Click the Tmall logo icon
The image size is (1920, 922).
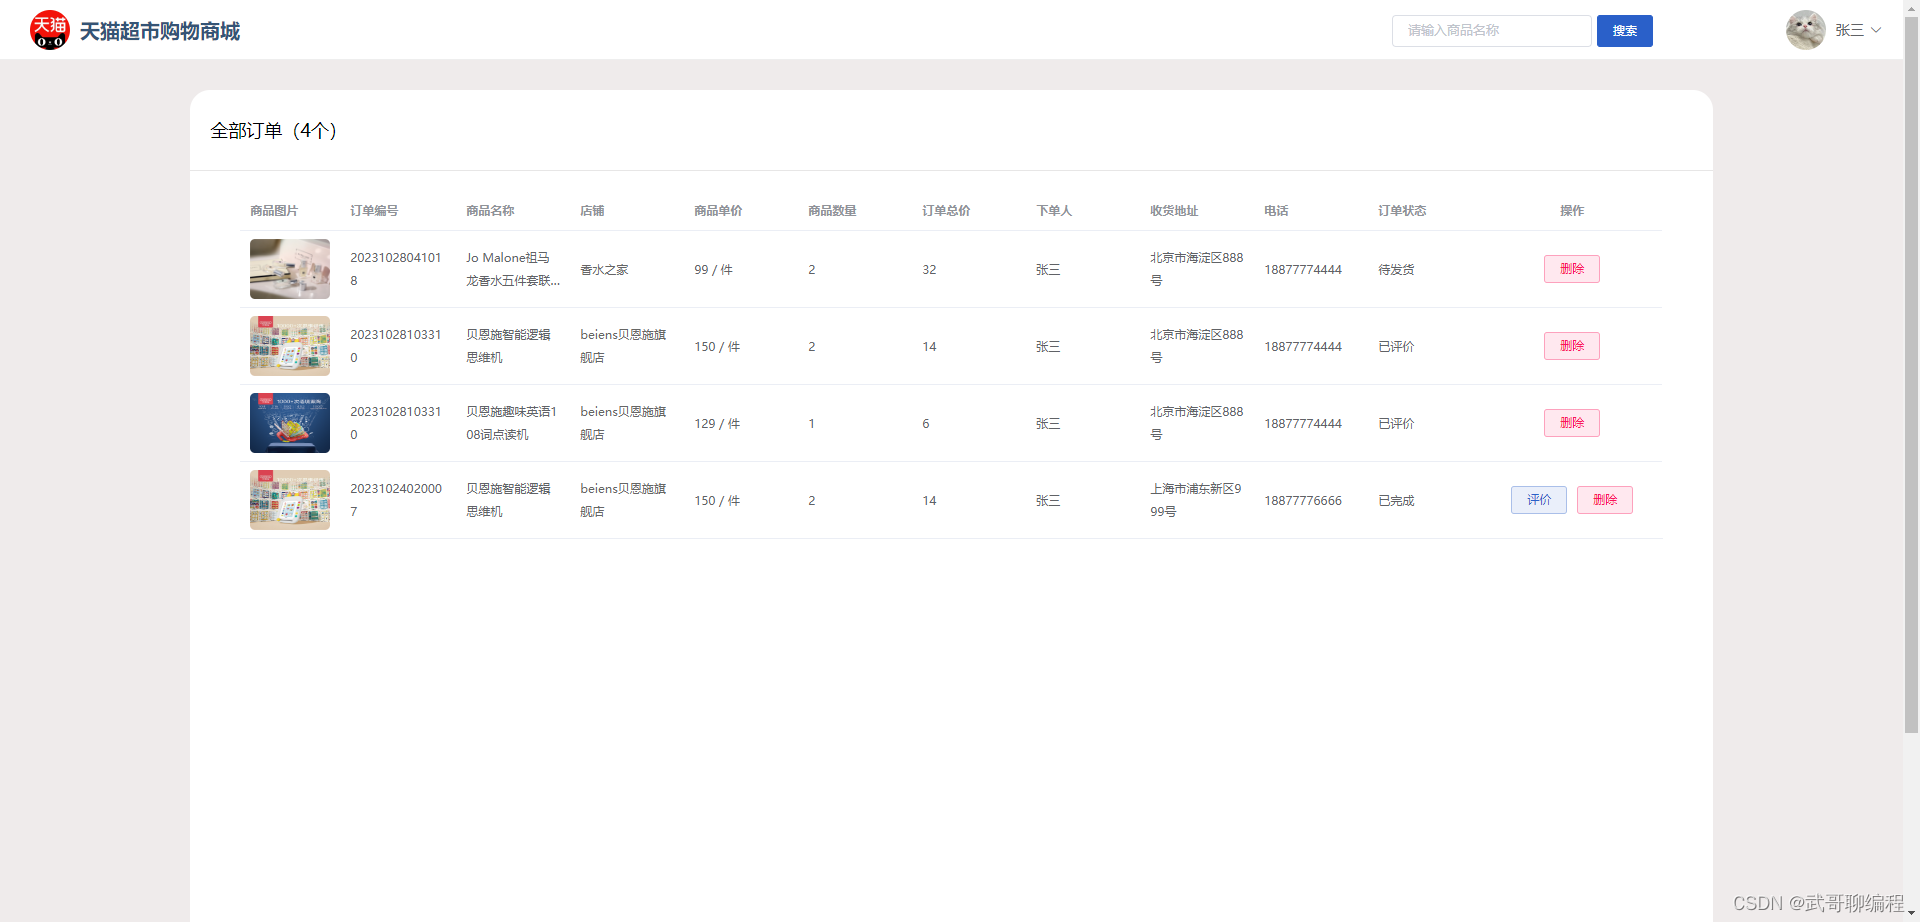49,30
